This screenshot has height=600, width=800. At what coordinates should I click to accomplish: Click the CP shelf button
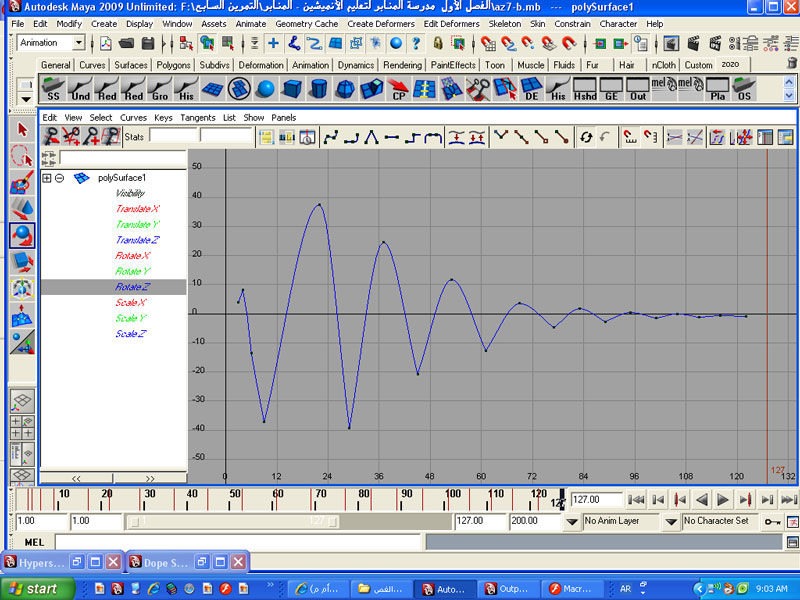[x=398, y=88]
